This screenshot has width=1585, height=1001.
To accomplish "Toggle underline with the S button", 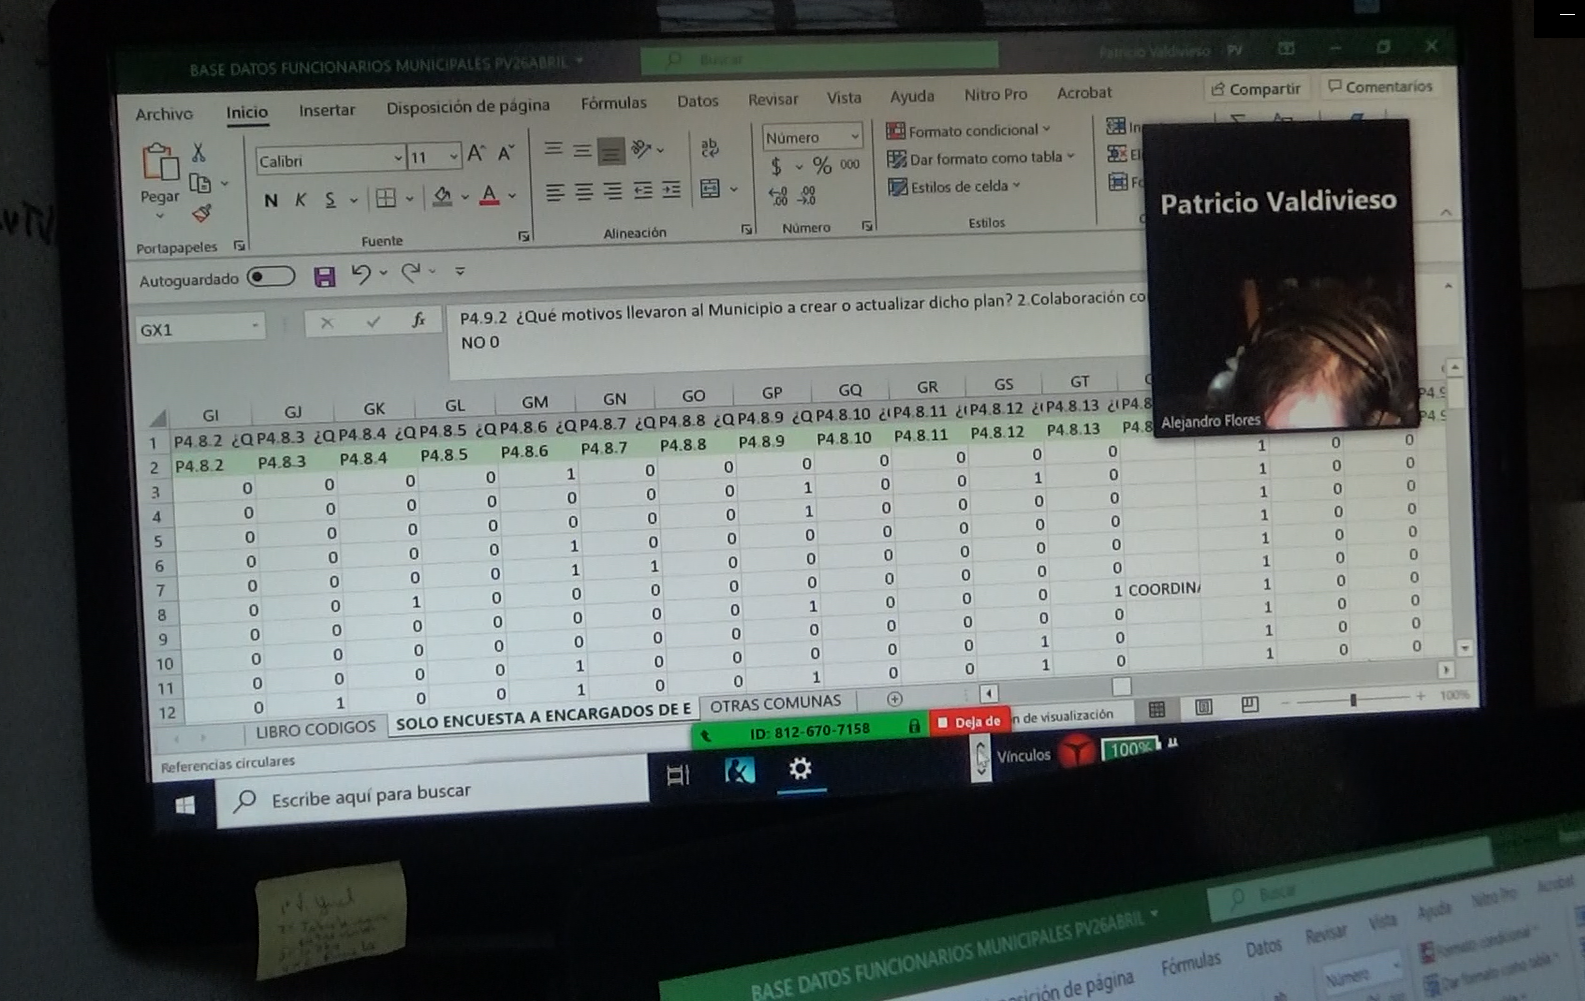I will [x=330, y=200].
